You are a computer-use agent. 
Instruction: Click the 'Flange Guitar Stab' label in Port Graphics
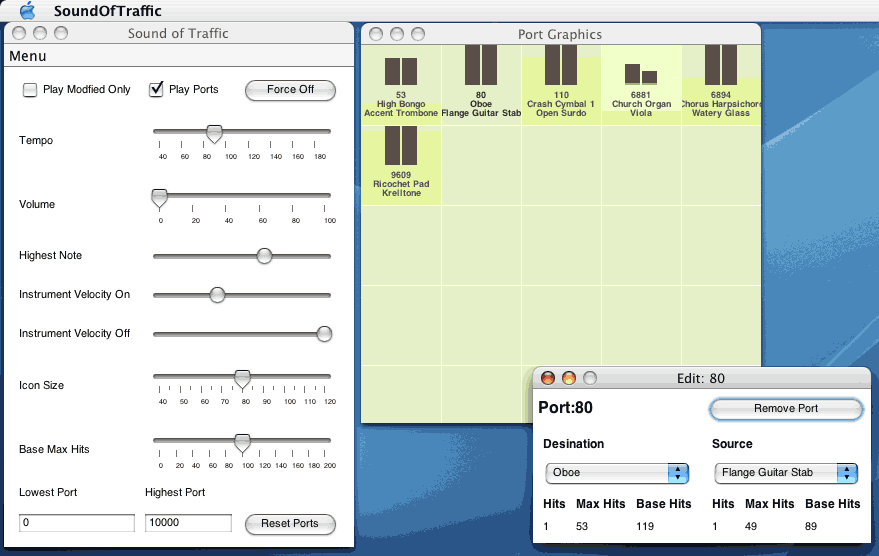tap(481, 113)
